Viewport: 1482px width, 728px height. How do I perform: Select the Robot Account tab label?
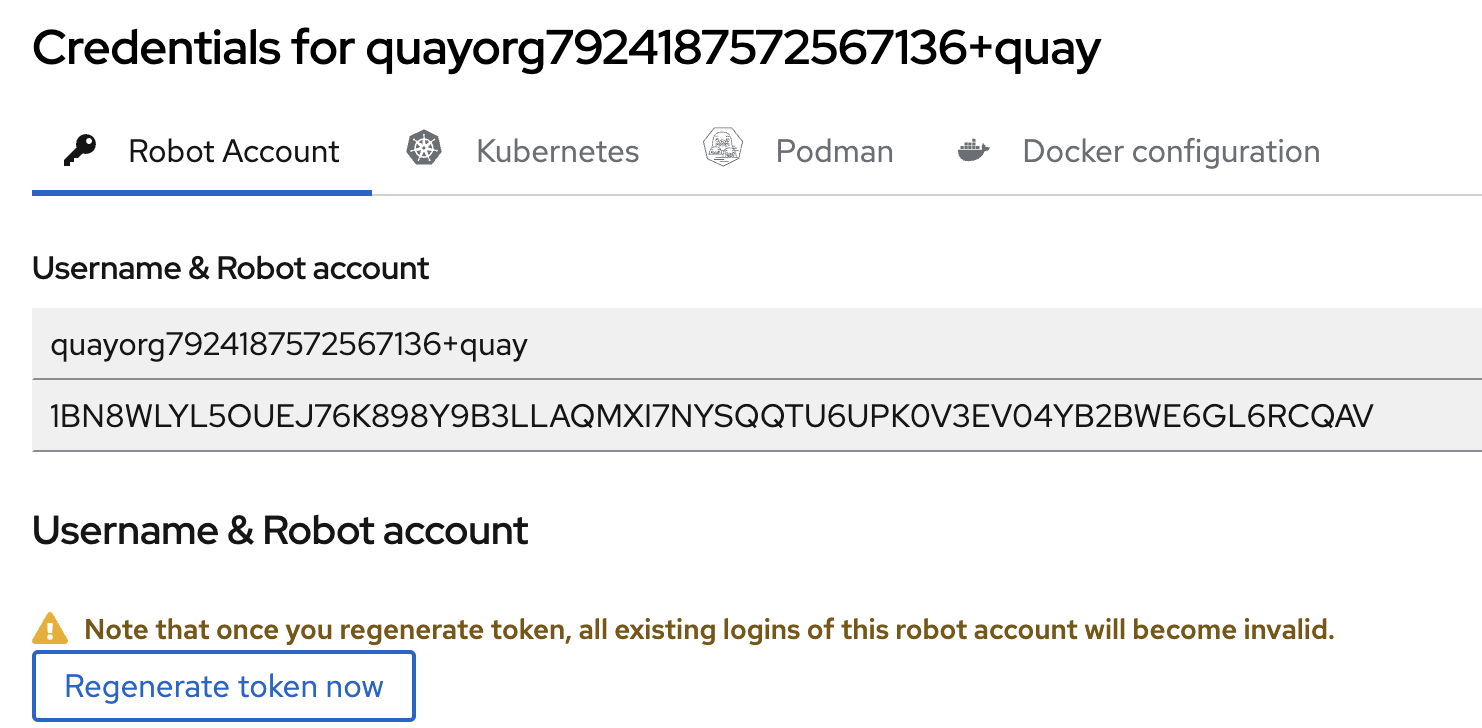pyautogui.click(x=234, y=152)
